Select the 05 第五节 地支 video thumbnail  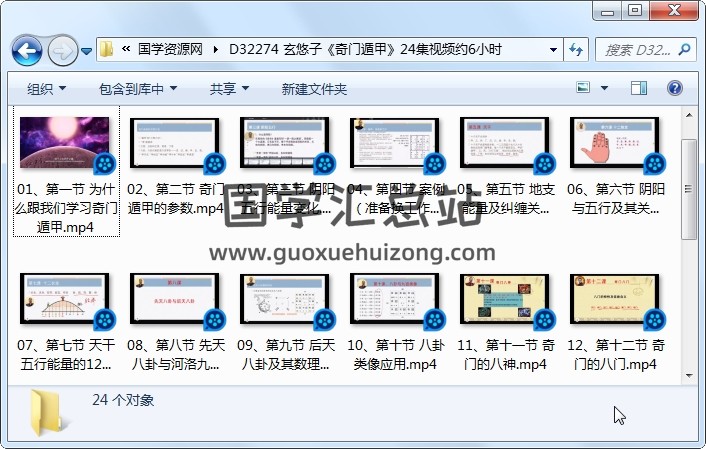[x=504, y=143]
